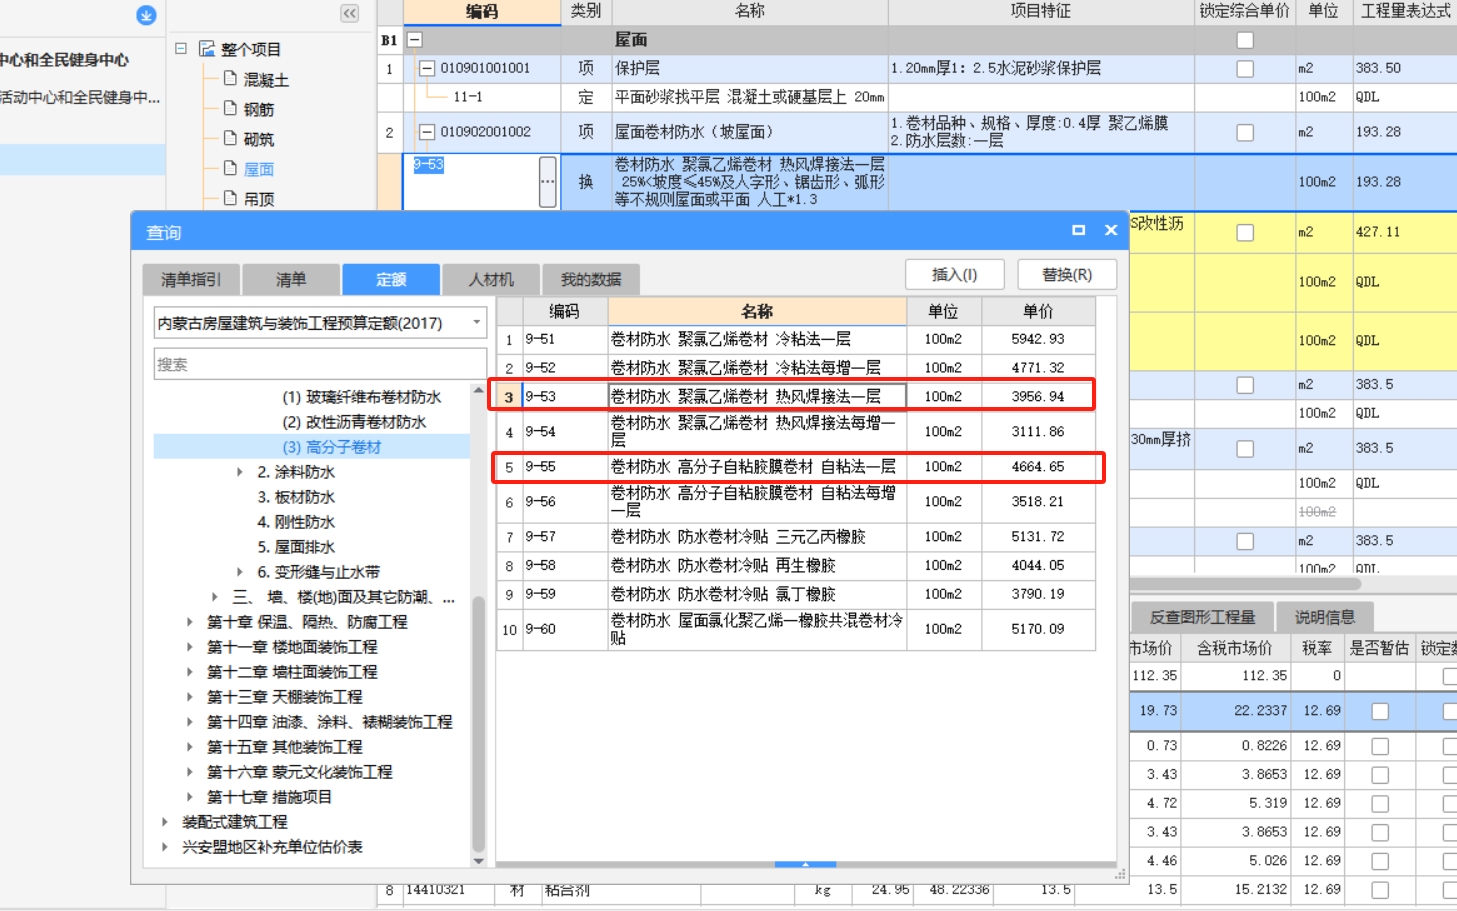Select 5. 屋面排水 tree item
This screenshot has width=1457, height=911.
(296, 547)
